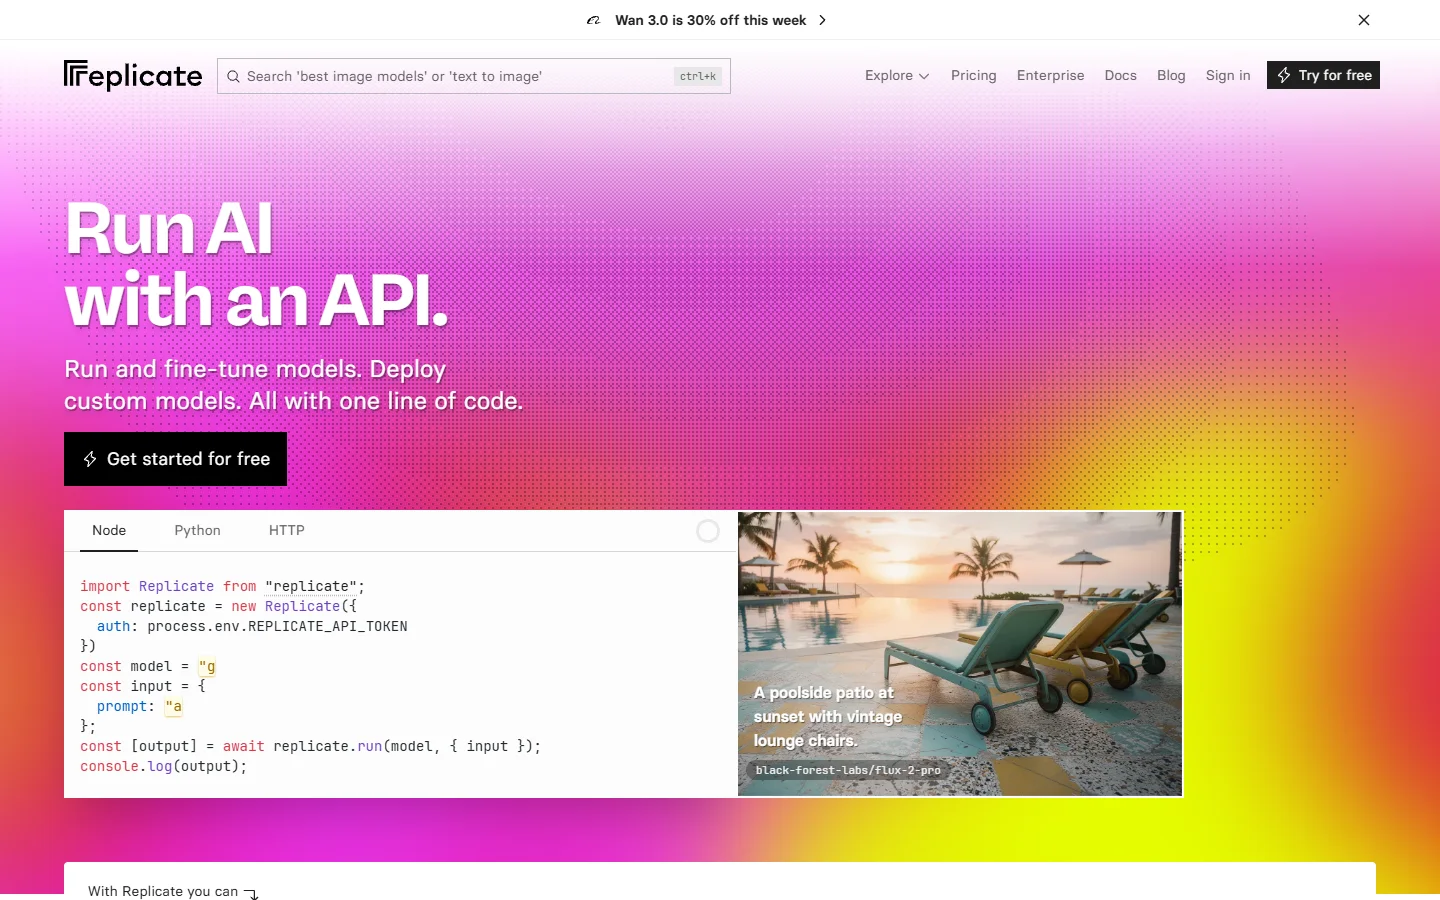Click the 'Run and fine-tune models' subheading
1440x900 pixels.
point(293,385)
